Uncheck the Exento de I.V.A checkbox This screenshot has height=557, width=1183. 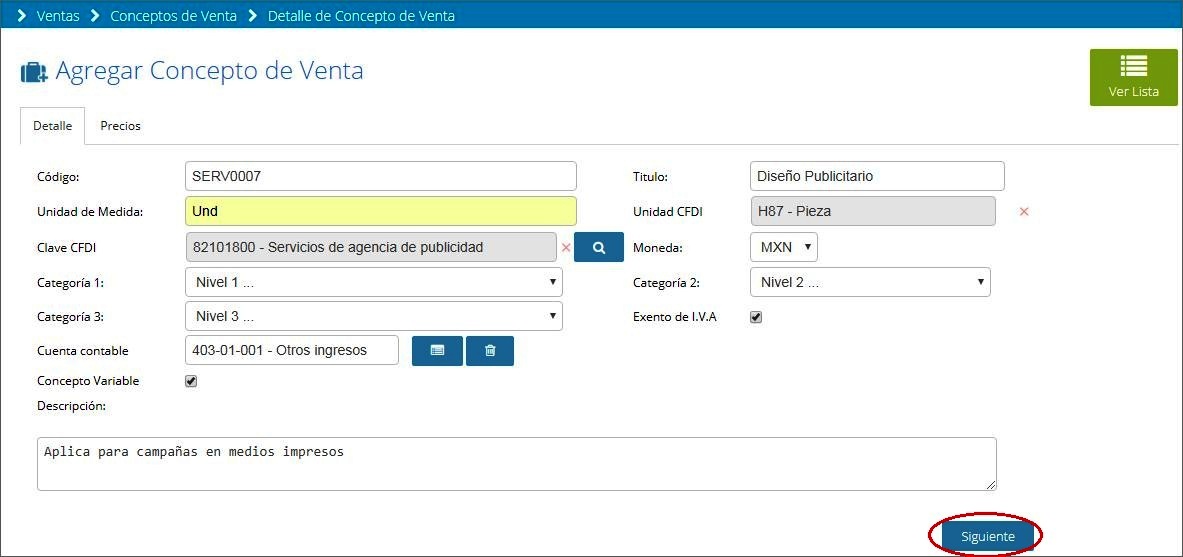click(x=756, y=318)
